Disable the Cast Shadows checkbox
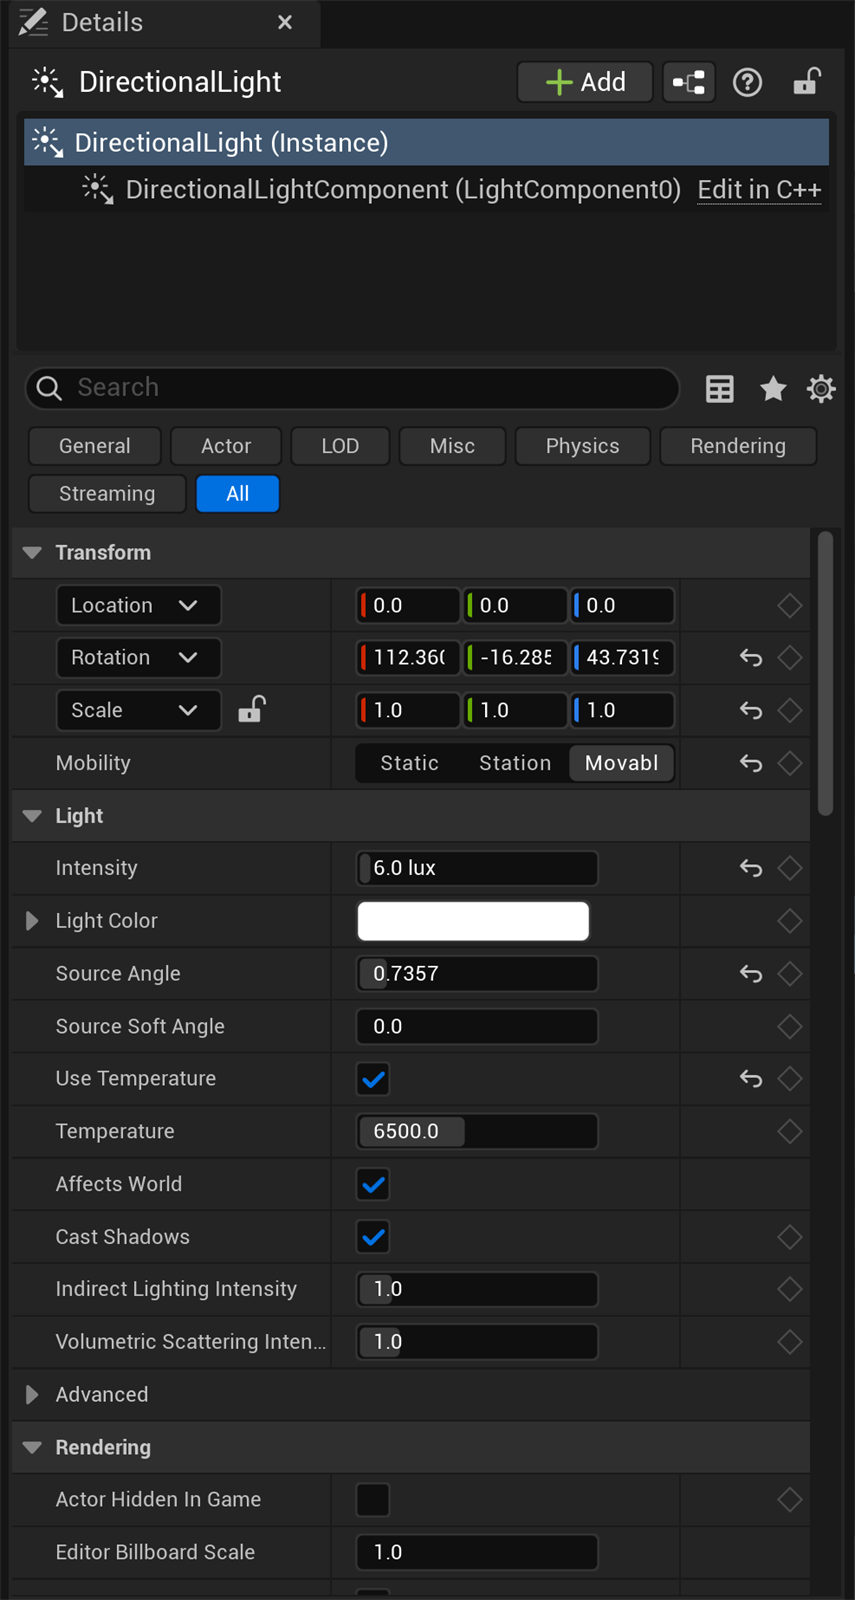Image resolution: width=855 pixels, height=1600 pixels. pyautogui.click(x=373, y=1237)
